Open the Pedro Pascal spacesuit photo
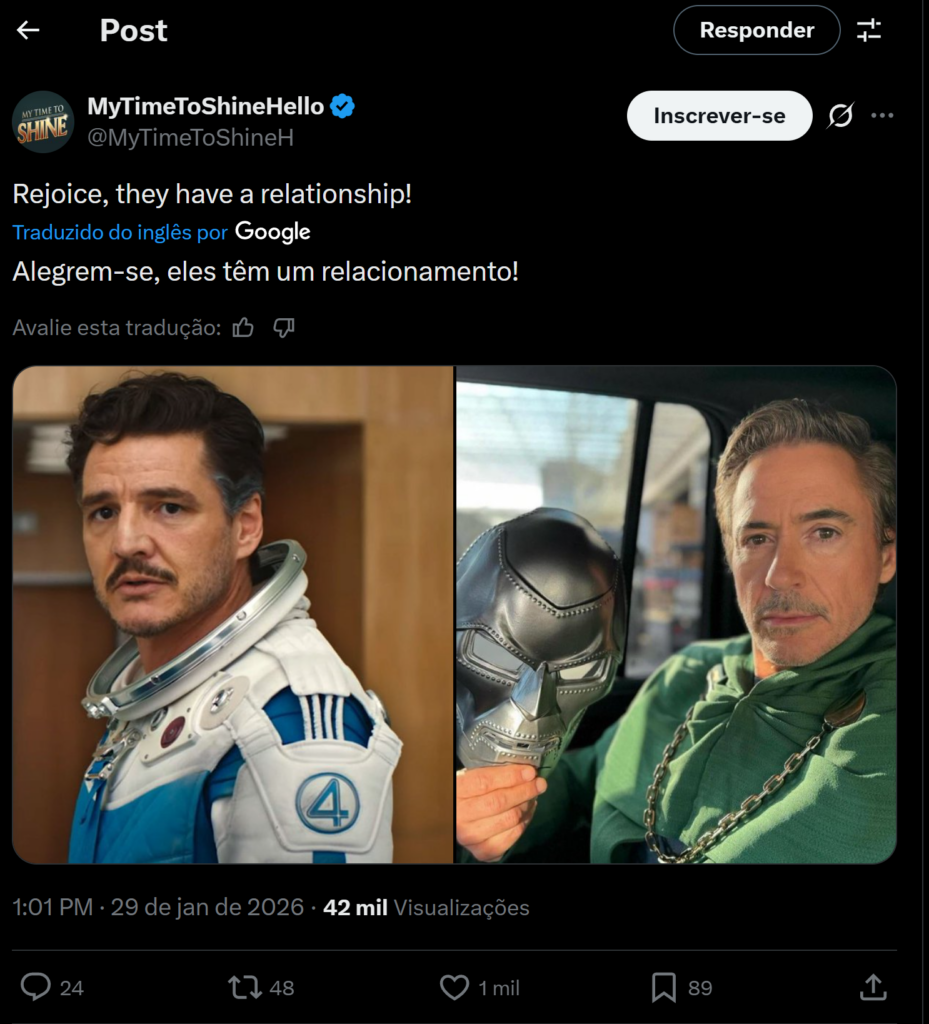929x1024 pixels. coord(230,620)
